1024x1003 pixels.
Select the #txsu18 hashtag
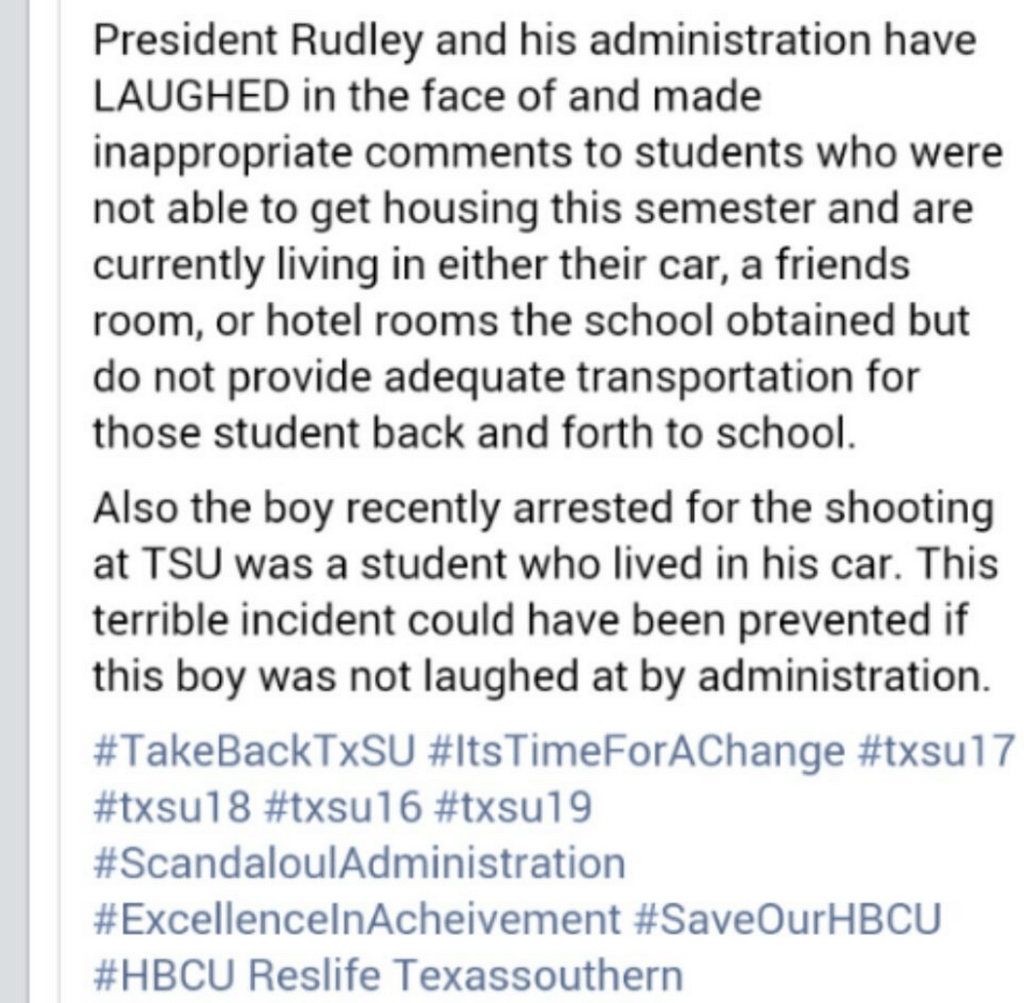168,806
